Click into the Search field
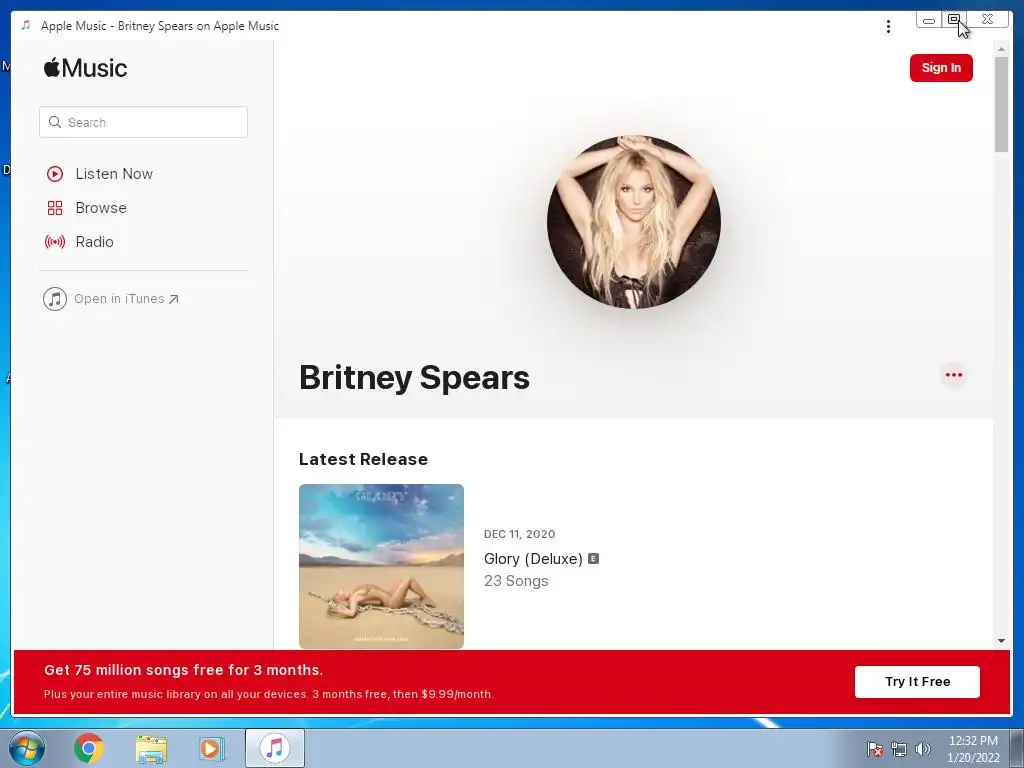The image size is (1024, 768). (x=144, y=122)
